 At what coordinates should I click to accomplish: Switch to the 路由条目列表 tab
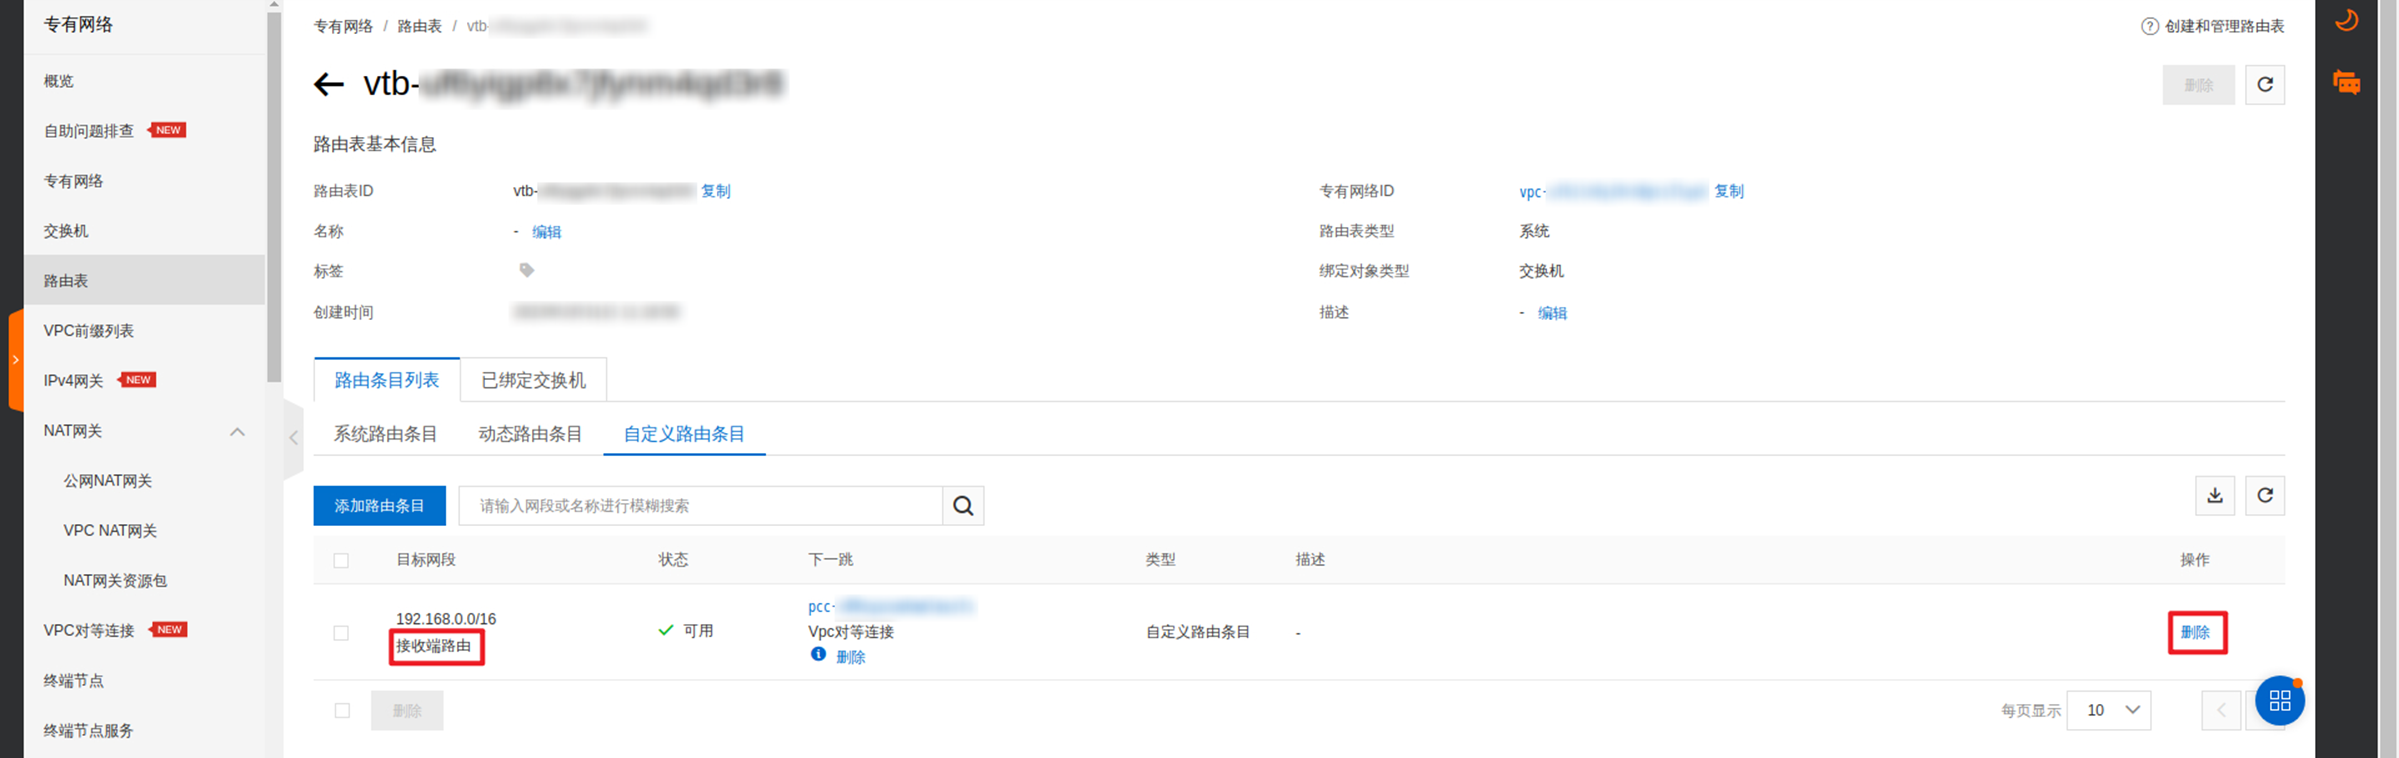[387, 380]
